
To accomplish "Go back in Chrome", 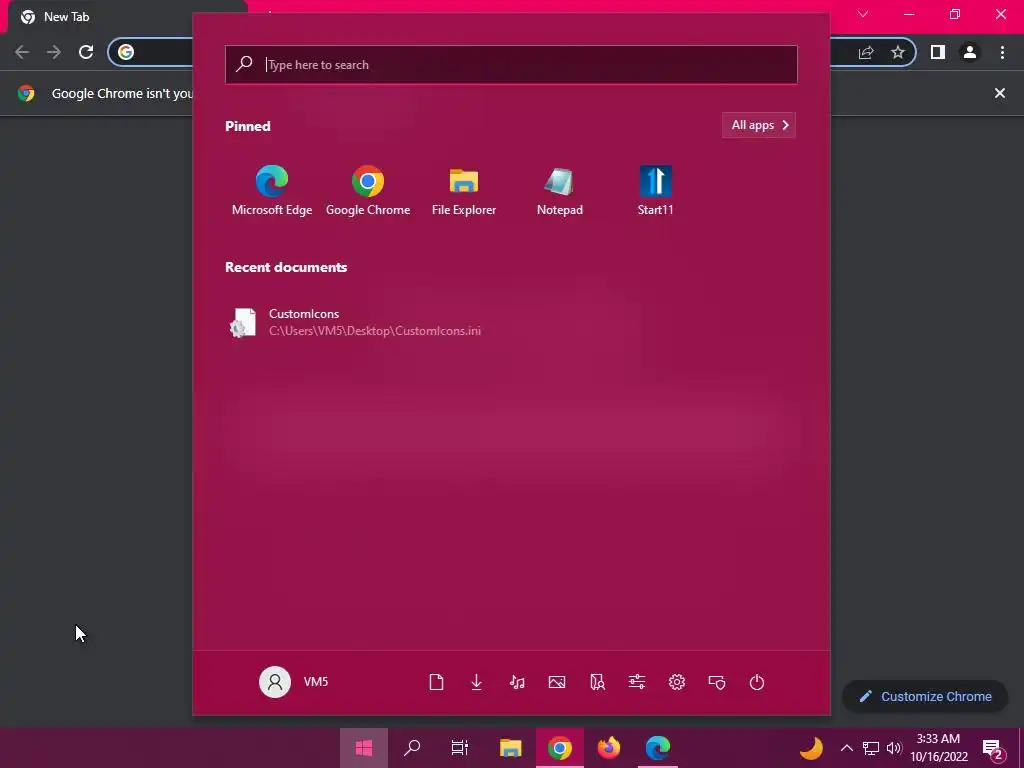I will click(x=22, y=52).
